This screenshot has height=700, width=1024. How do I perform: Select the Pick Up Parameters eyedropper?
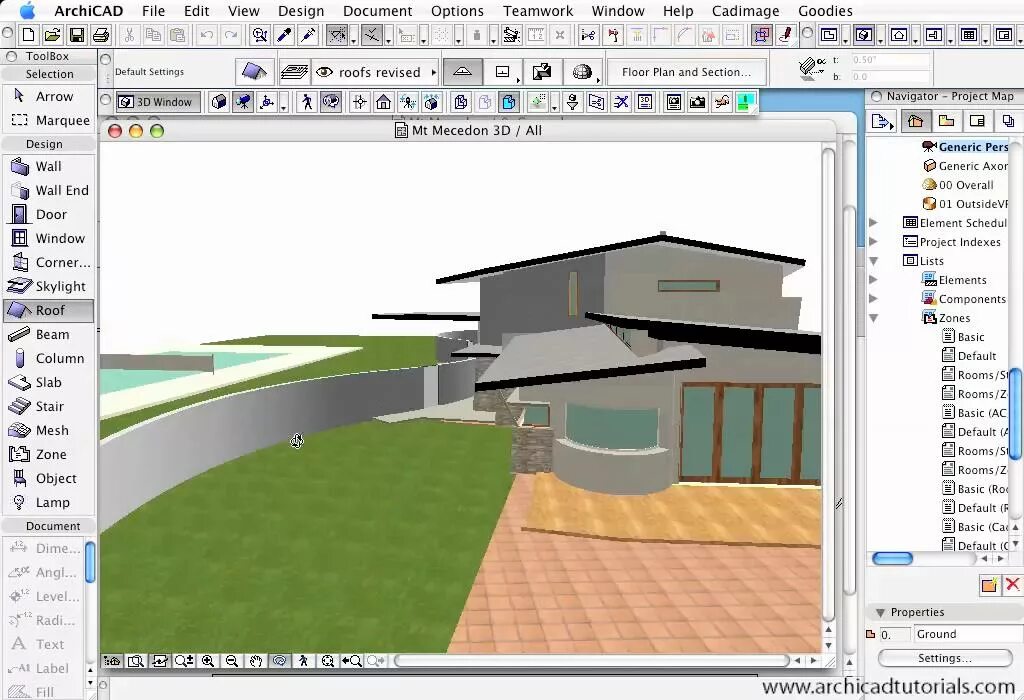pos(284,35)
